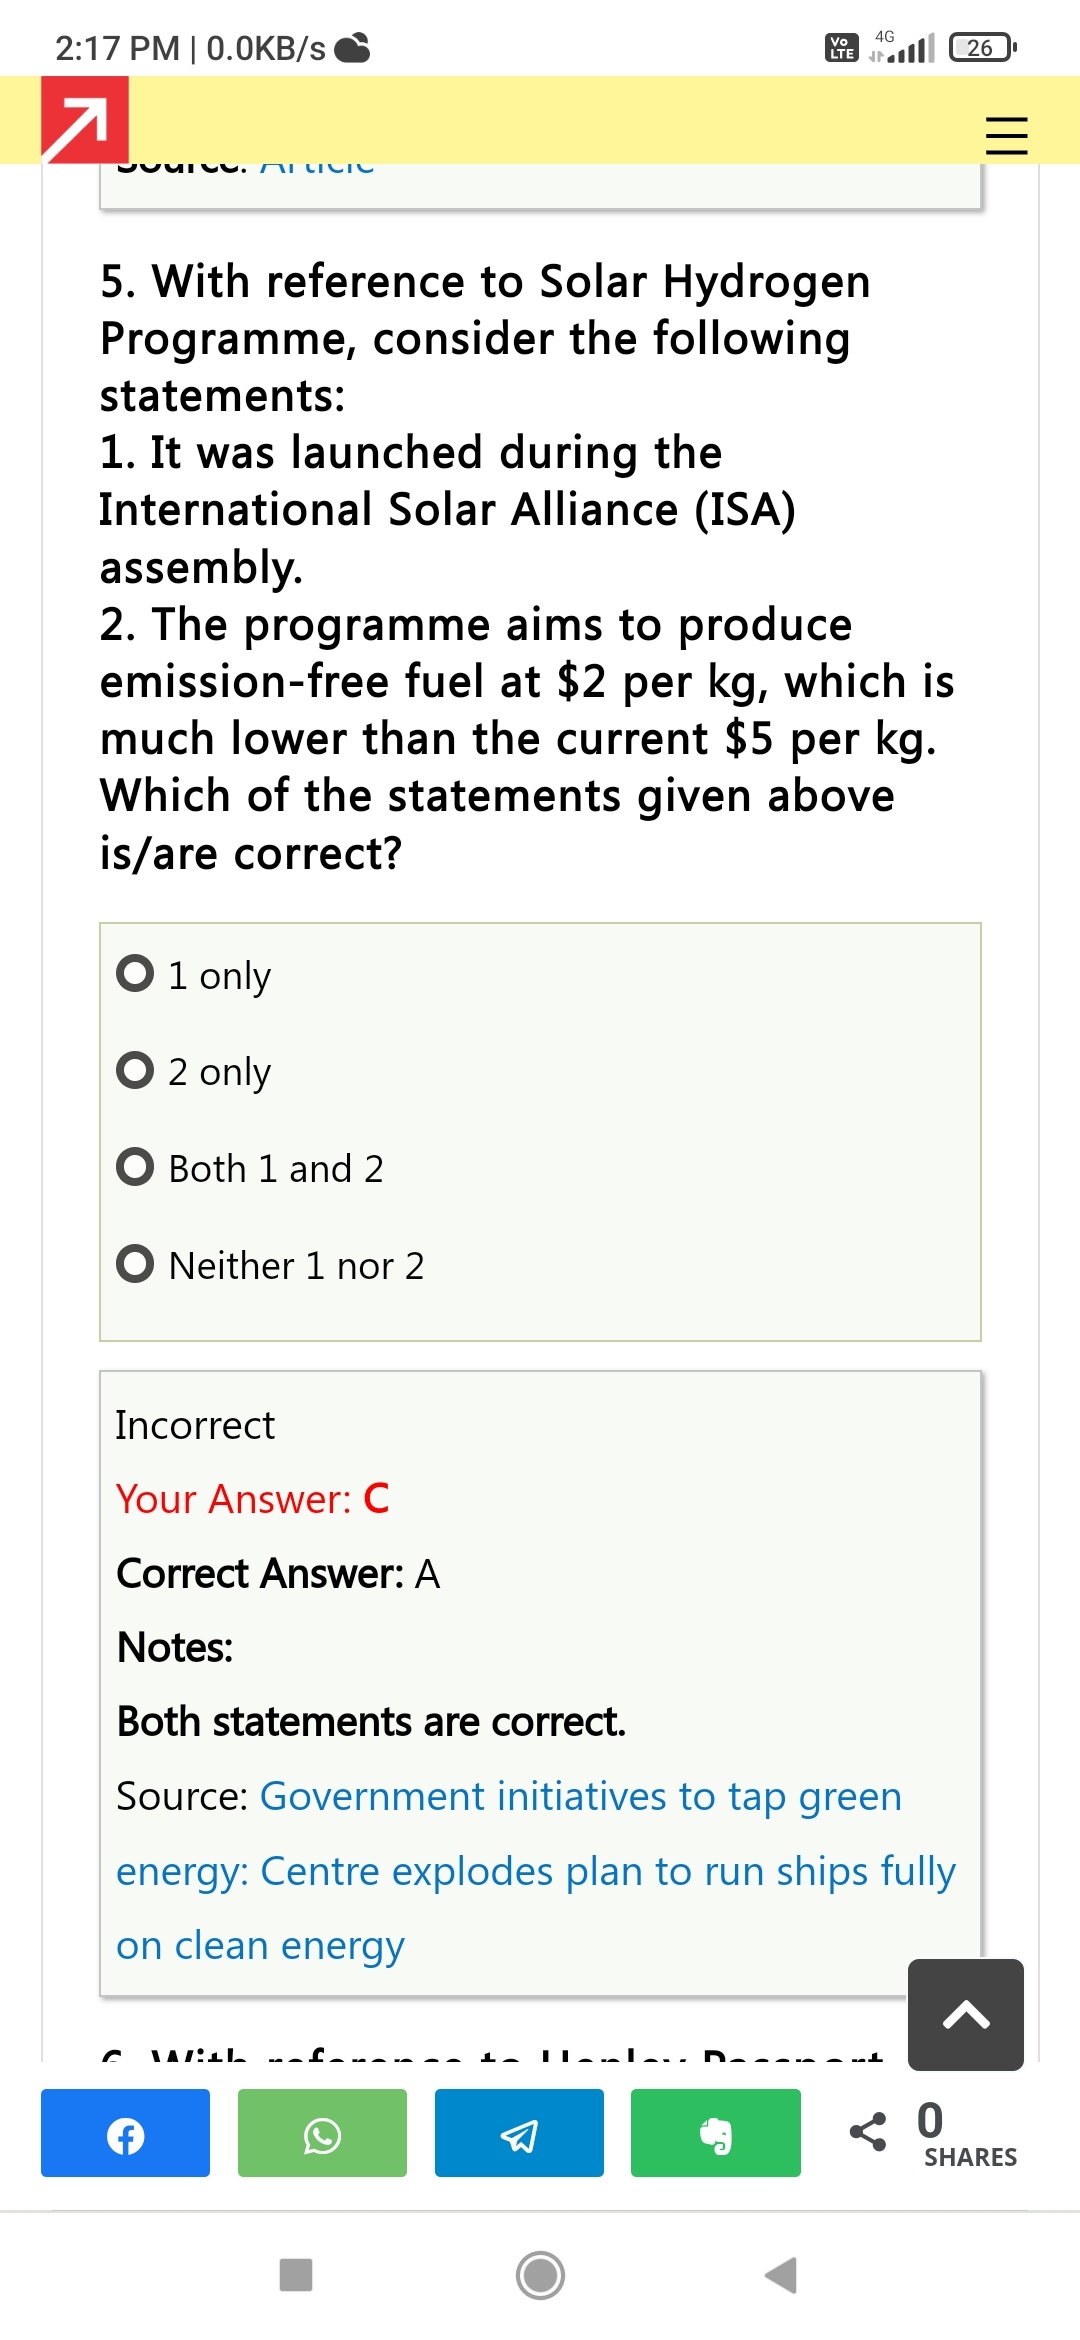This screenshot has height=2340, width=1080.
Task: Tap the status bar clock
Action: 117,48
